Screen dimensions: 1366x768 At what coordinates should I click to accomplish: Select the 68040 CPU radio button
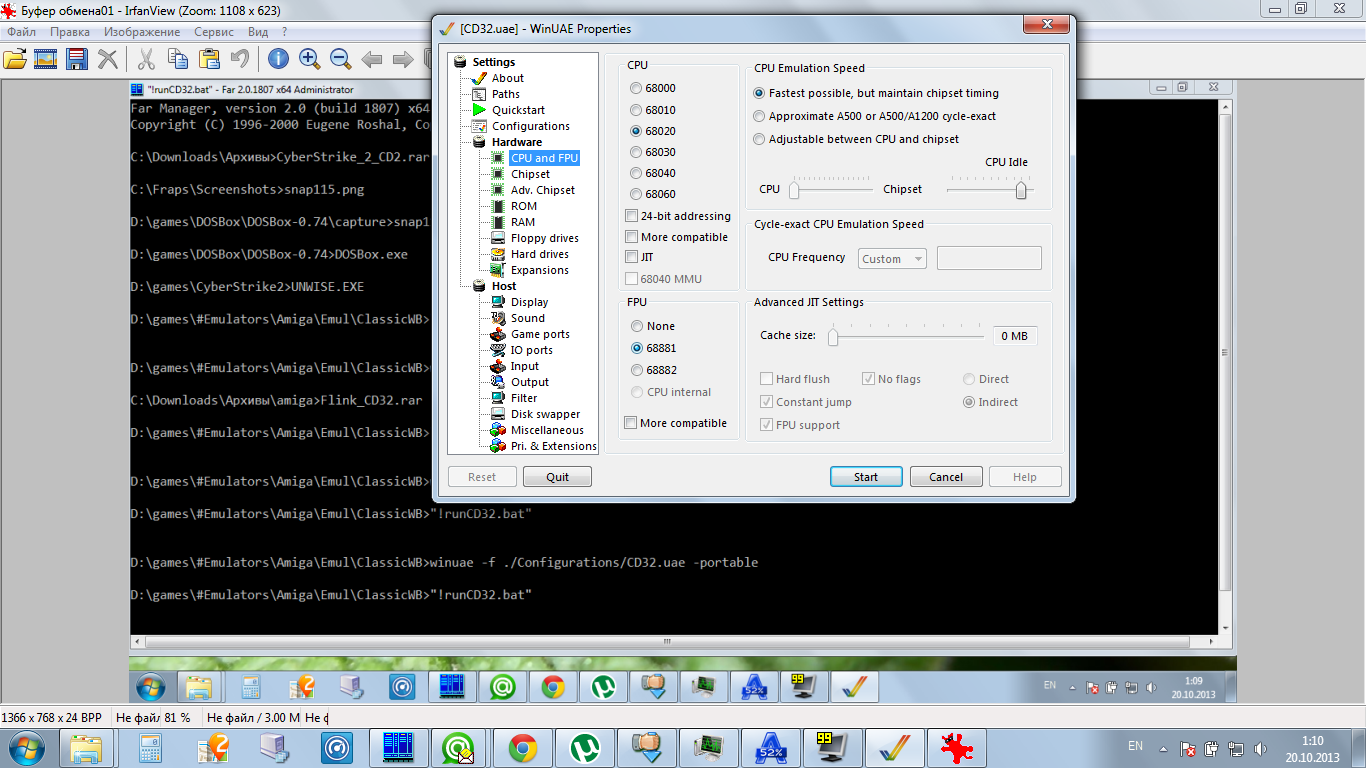(636, 173)
